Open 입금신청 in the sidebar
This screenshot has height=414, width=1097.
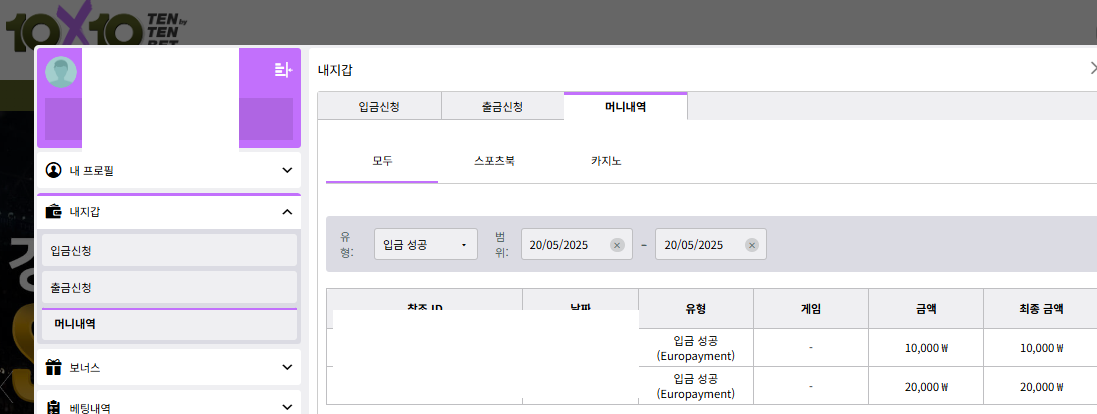167,250
